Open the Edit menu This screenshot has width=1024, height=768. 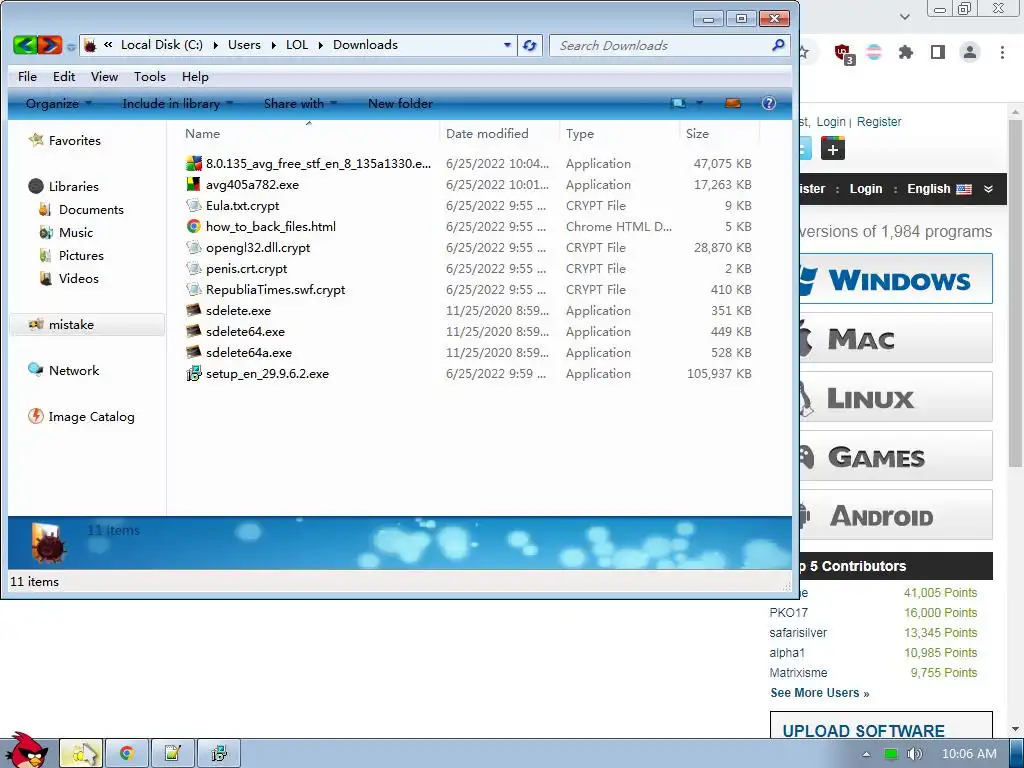pos(64,76)
